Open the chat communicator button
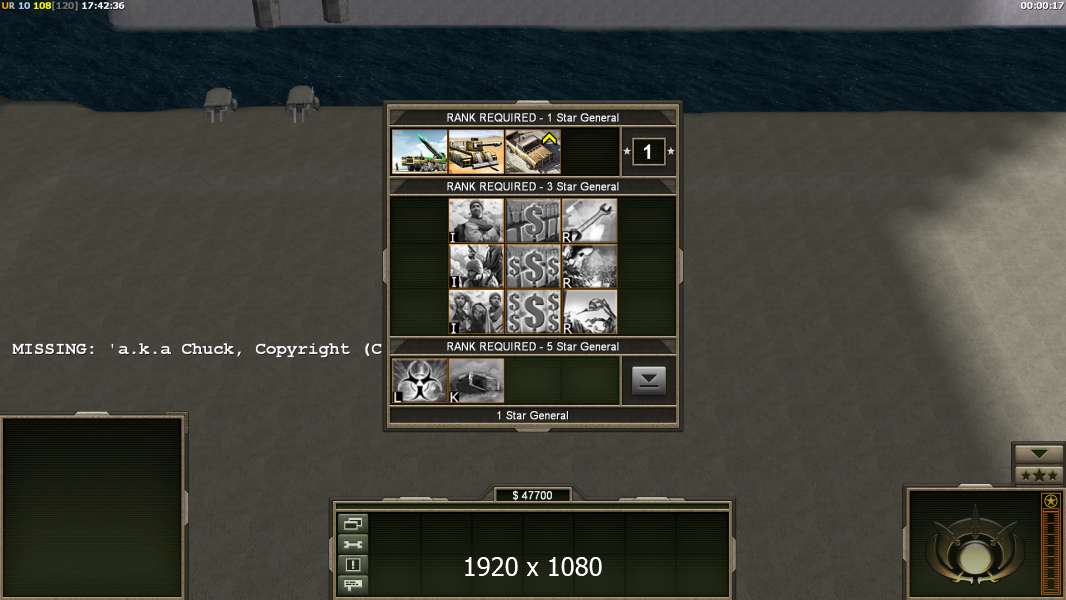 click(x=353, y=584)
